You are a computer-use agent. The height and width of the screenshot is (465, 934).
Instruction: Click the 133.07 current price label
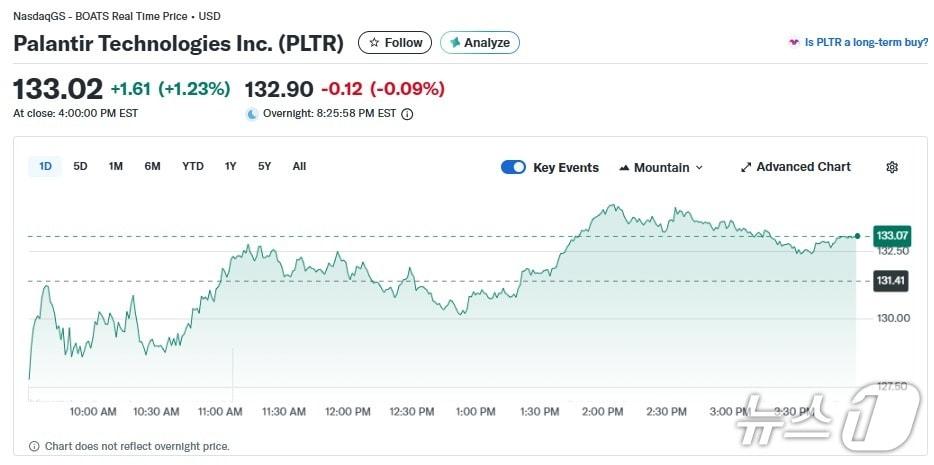coord(891,235)
